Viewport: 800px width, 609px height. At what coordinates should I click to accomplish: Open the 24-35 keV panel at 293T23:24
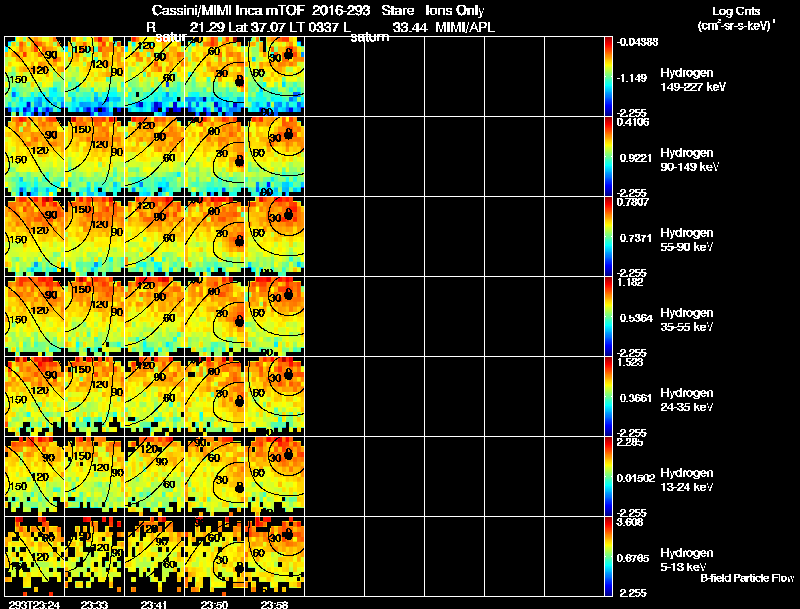point(35,396)
